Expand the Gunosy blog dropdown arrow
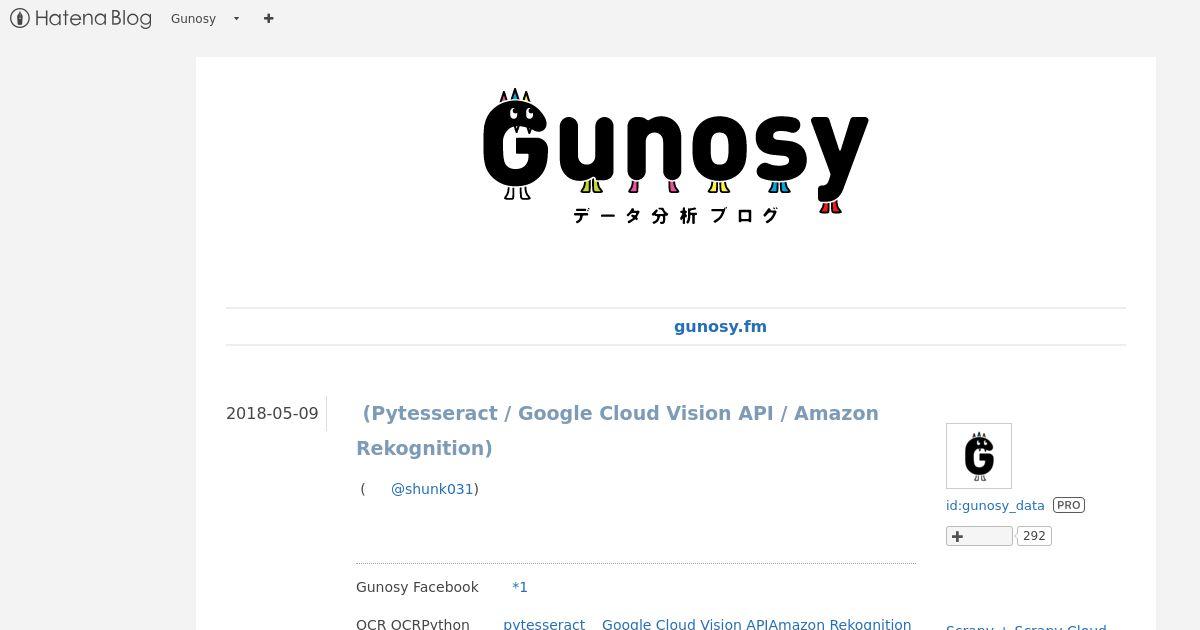The width and height of the screenshot is (1200, 630). [x=236, y=19]
